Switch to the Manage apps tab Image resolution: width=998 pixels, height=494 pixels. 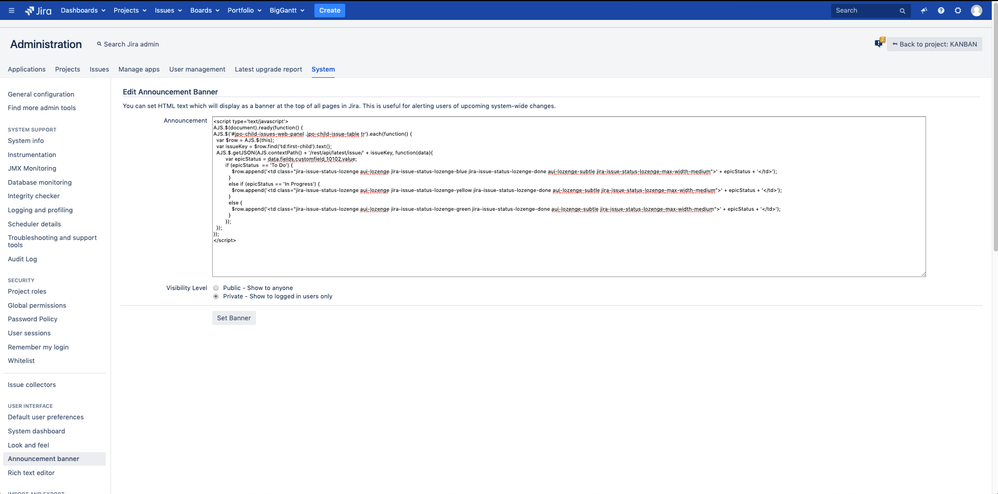pyautogui.click(x=139, y=69)
